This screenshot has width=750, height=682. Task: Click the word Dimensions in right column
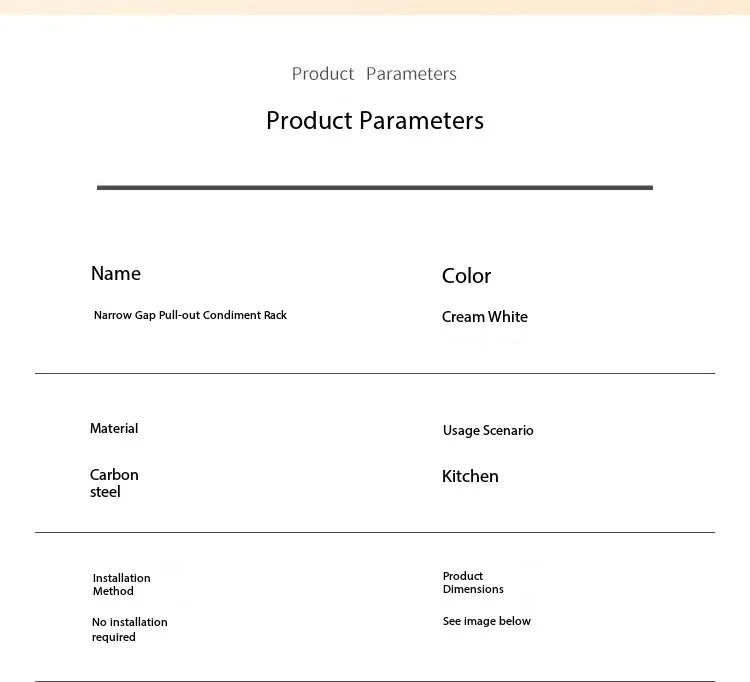coord(473,589)
